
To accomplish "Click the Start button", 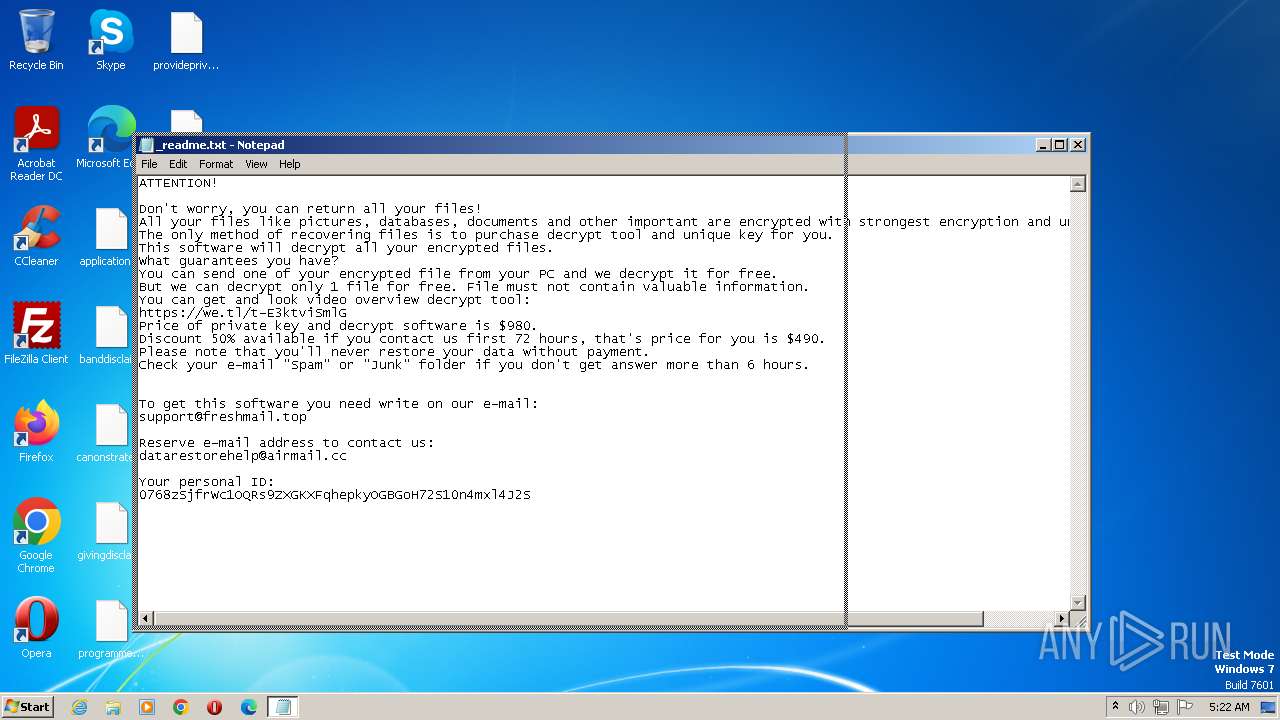I will tap(27, 707).
